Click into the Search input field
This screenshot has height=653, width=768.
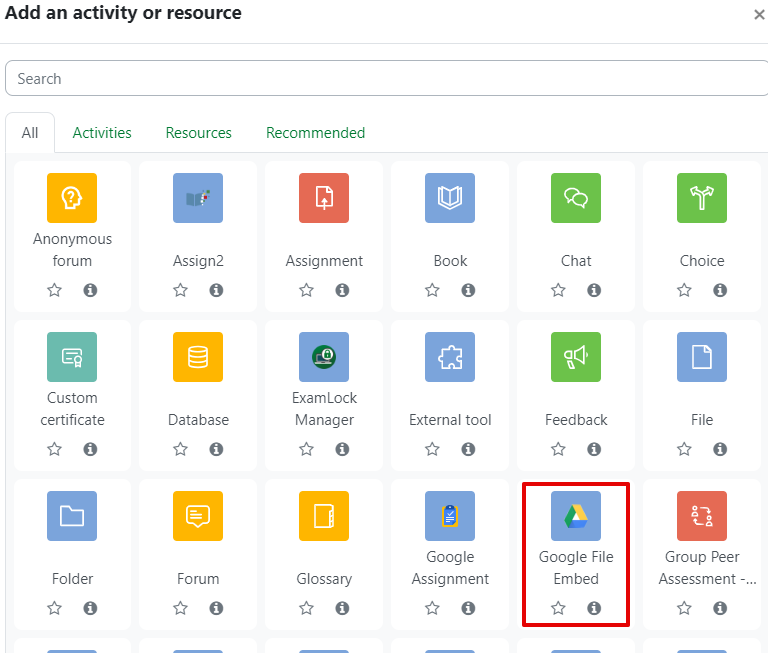(384, 79)
